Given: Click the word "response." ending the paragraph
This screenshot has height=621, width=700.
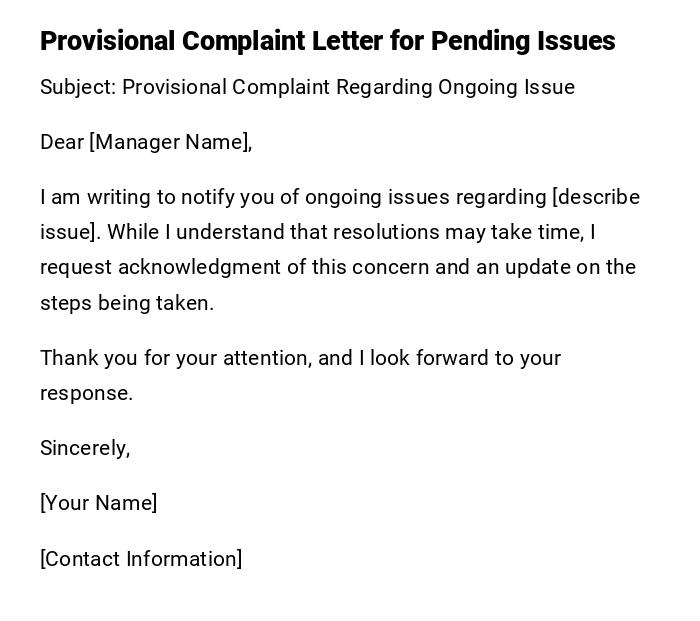Looking at the screenshot, I should point(86,393).
